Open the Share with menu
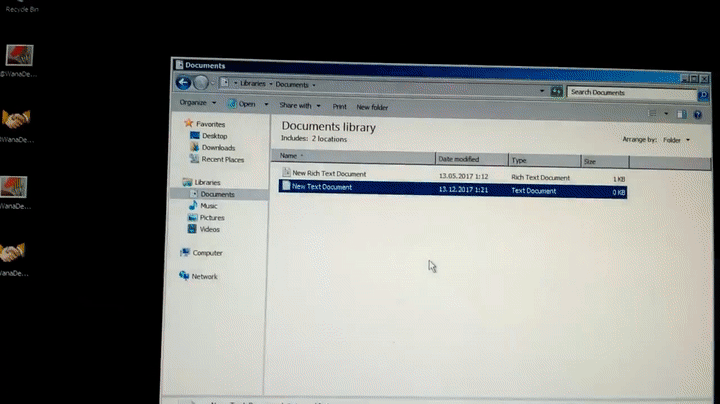 tap(300, 106)
